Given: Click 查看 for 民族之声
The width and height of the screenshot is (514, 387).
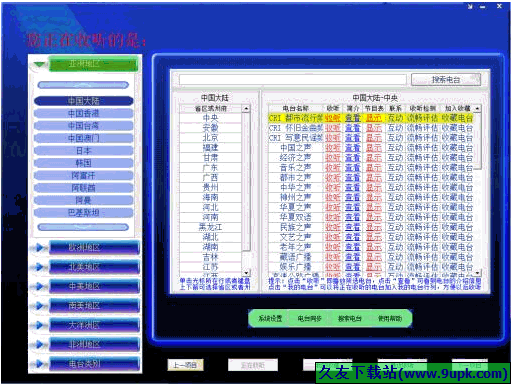Looking at the screenshot, I should [353, 227].
